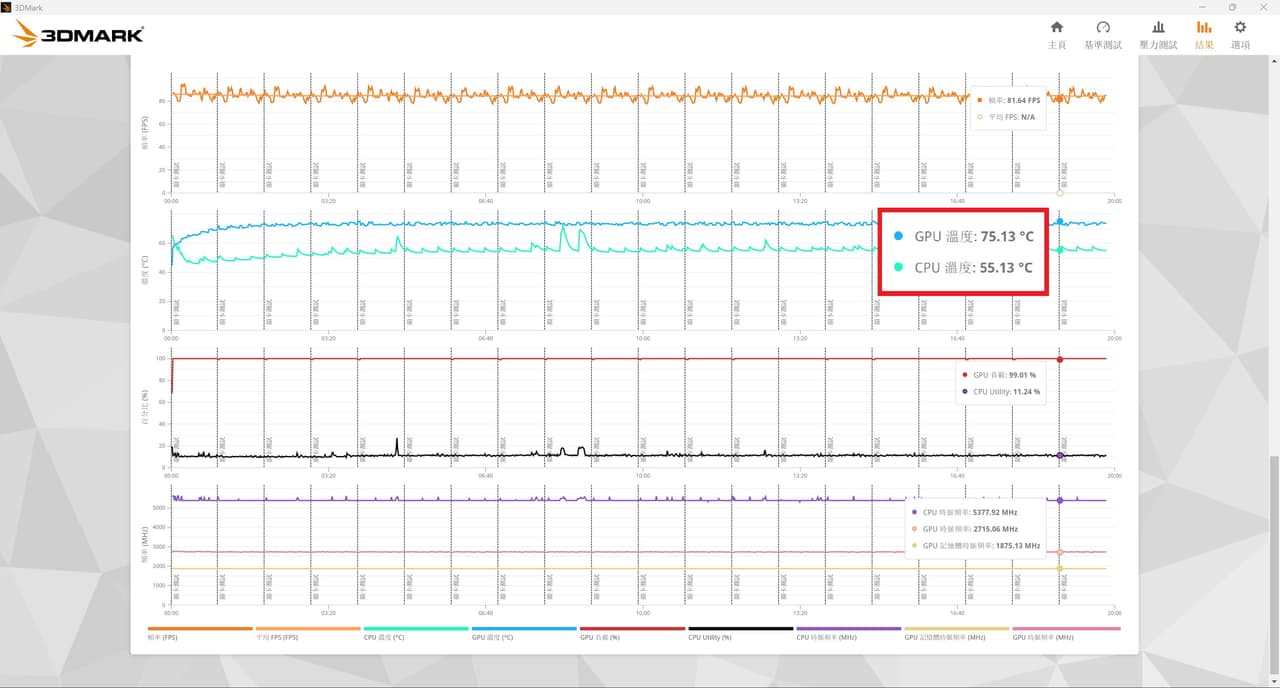1280x688 pixels.
Task: Open the Benchmarks (基準測試) gauge icon
Action: [x=1103, y=34]
